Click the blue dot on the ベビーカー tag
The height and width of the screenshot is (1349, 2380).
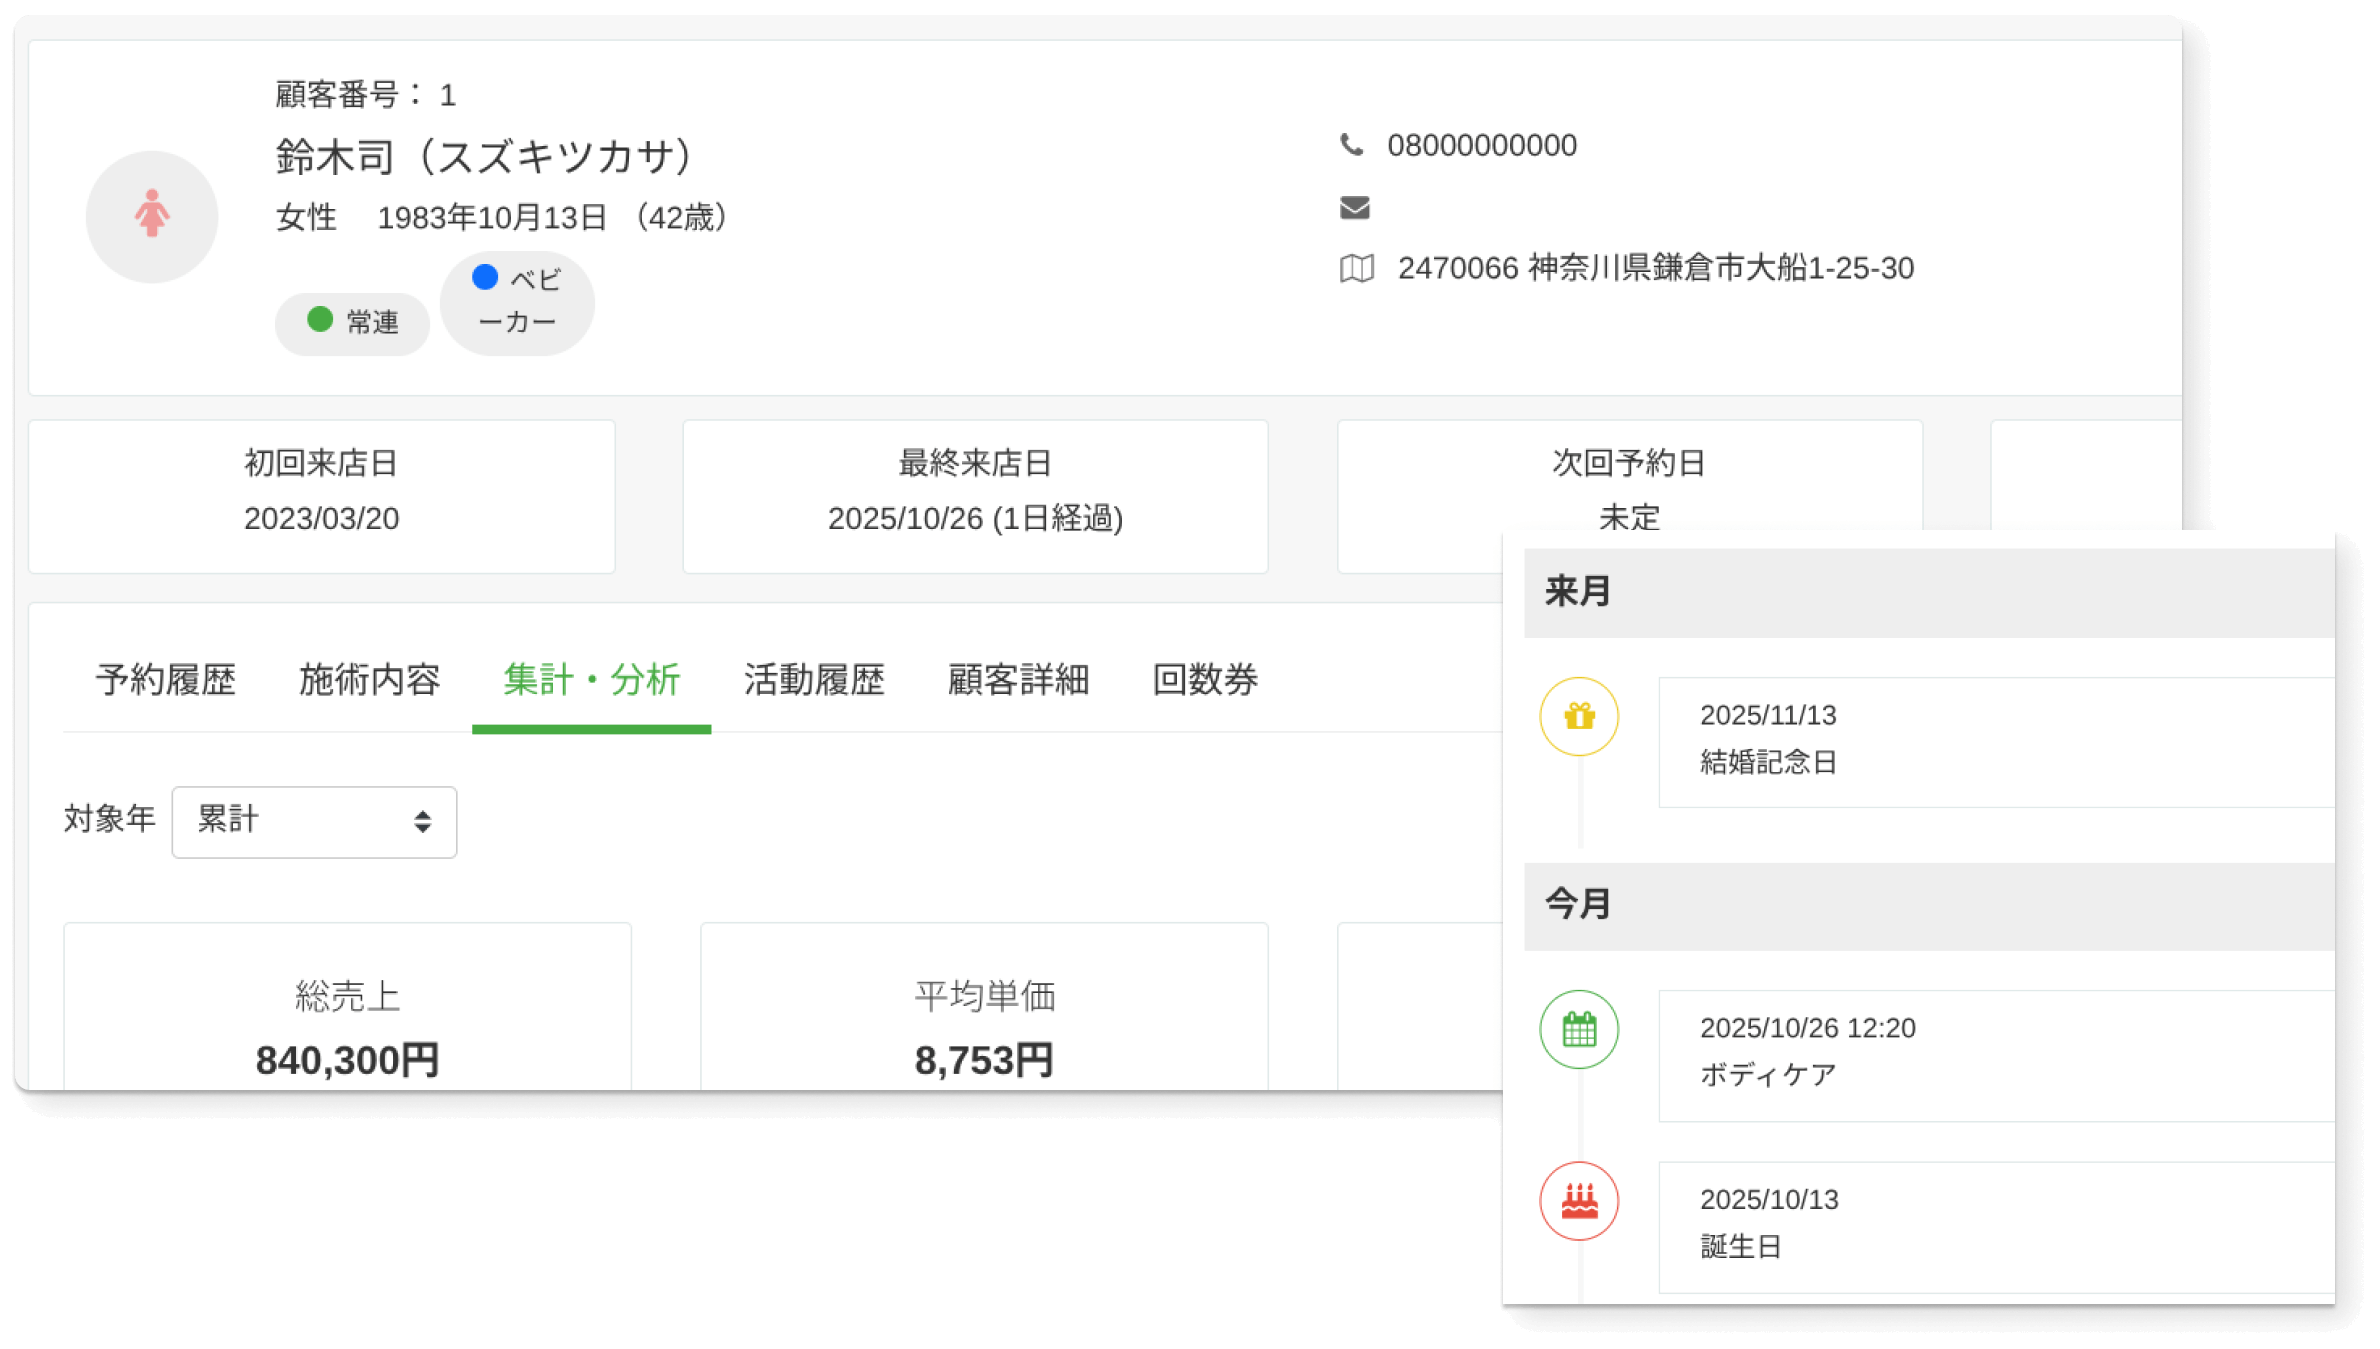486,278
